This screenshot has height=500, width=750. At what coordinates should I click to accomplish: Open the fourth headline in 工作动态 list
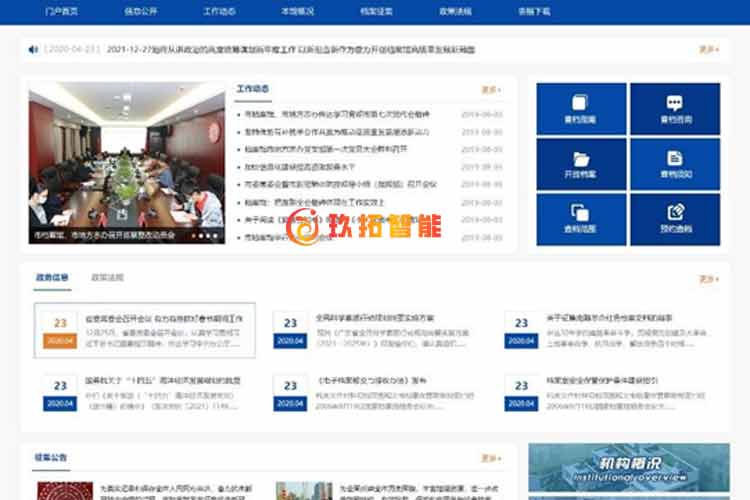(300, 167)
